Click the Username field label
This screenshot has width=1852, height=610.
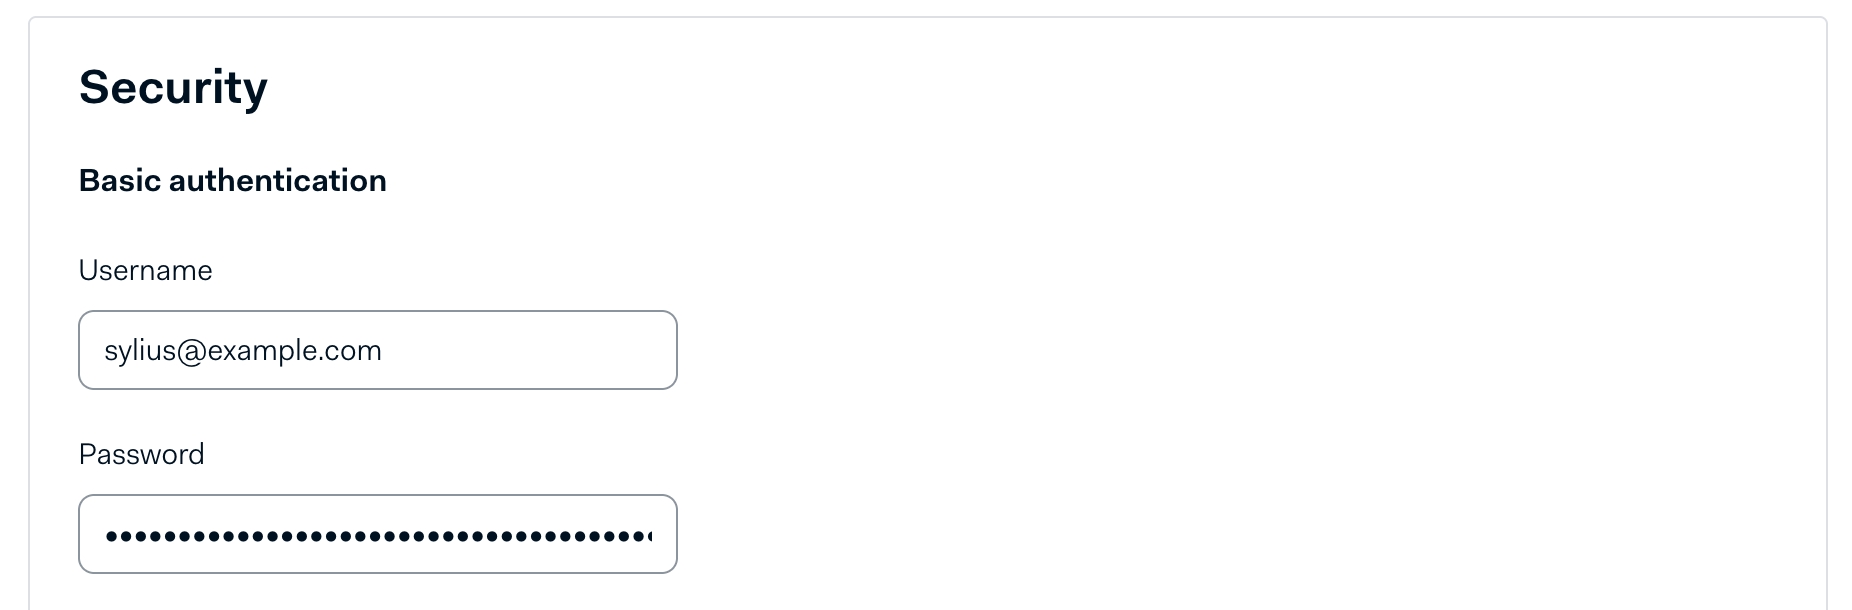pyautogui.click(x=145, y=270)
